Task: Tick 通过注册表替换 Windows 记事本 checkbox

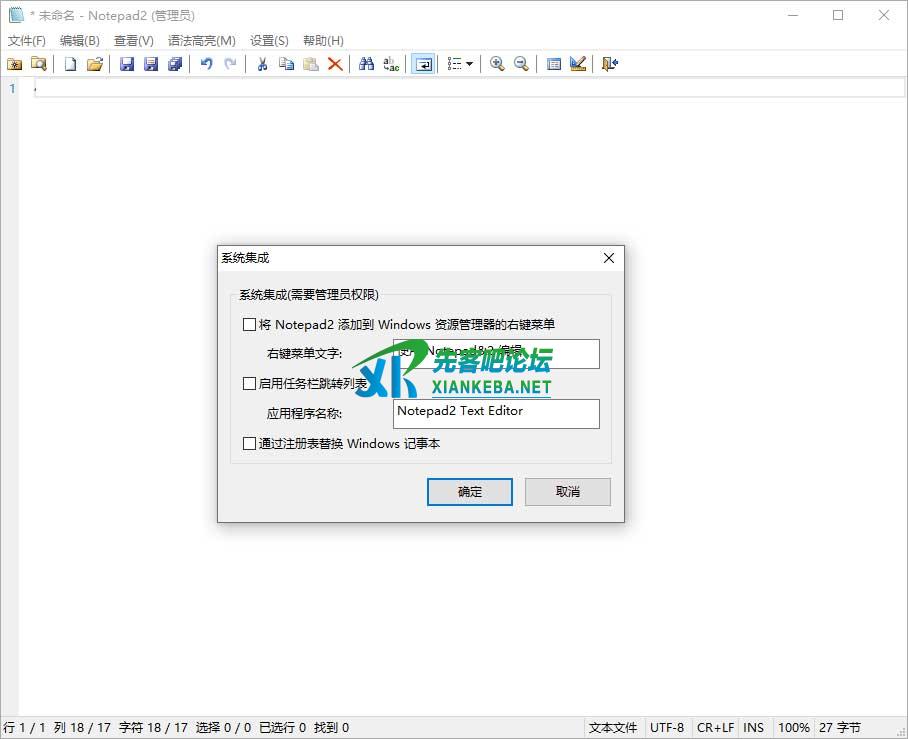Action: 250,443
